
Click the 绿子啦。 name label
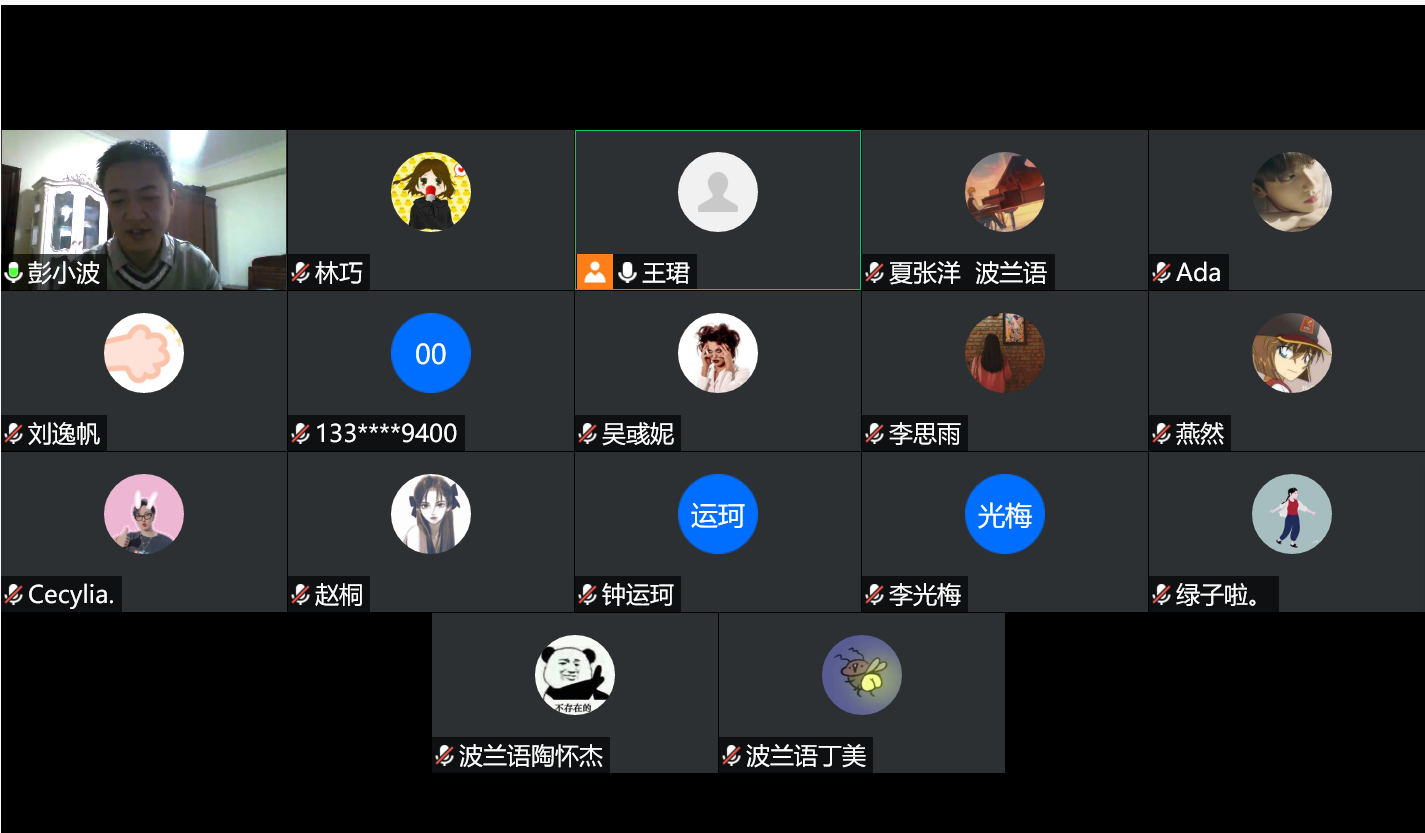point(1216,595)
